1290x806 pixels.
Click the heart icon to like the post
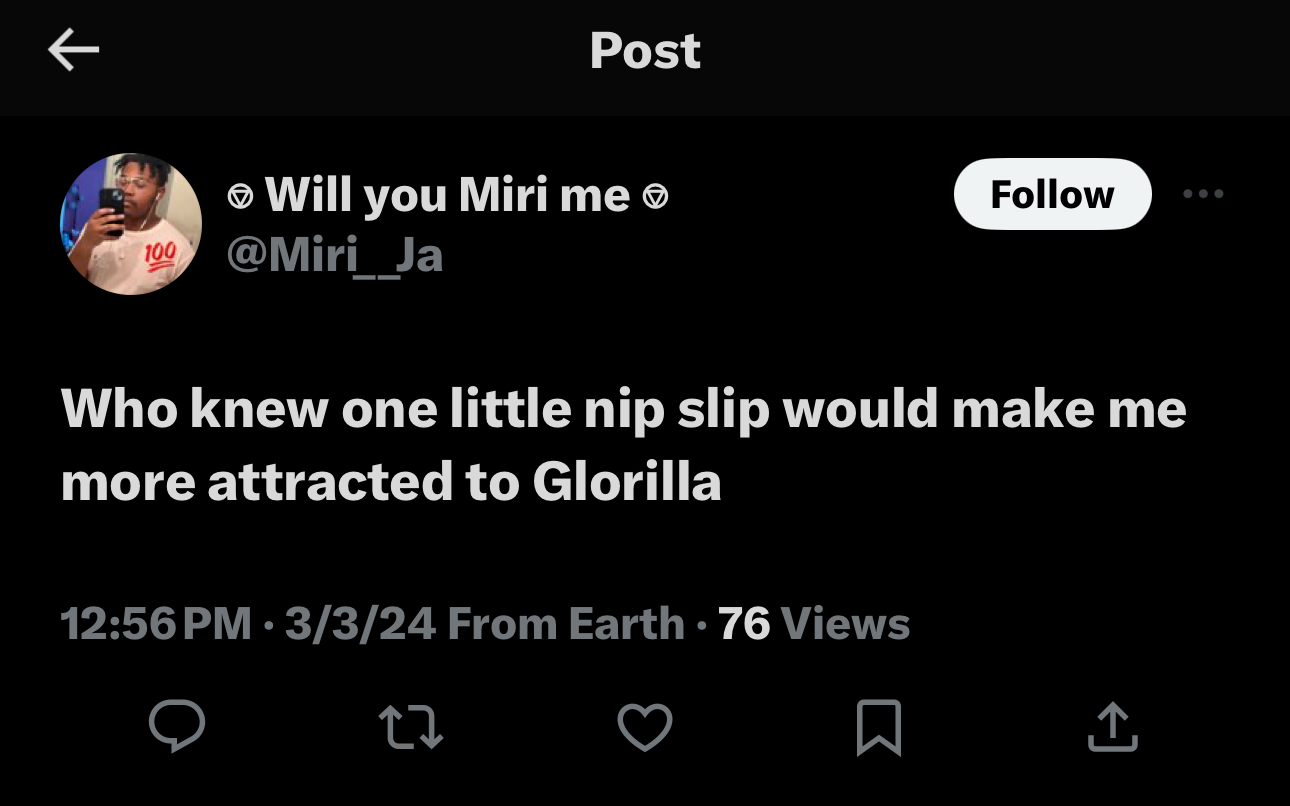[x=645, y=728]
